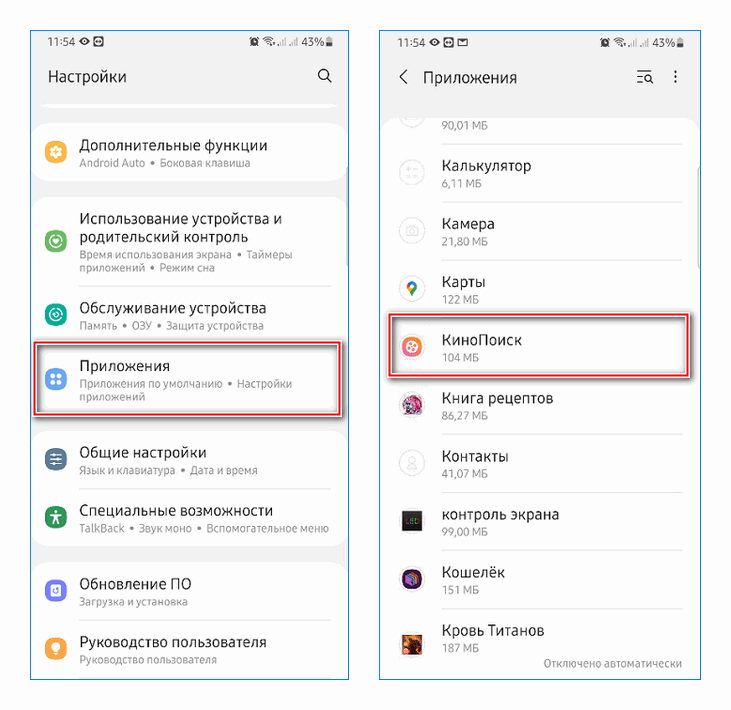
Task: Tap the Обслуживание устройства teal icon
Action: click(56, 314)
